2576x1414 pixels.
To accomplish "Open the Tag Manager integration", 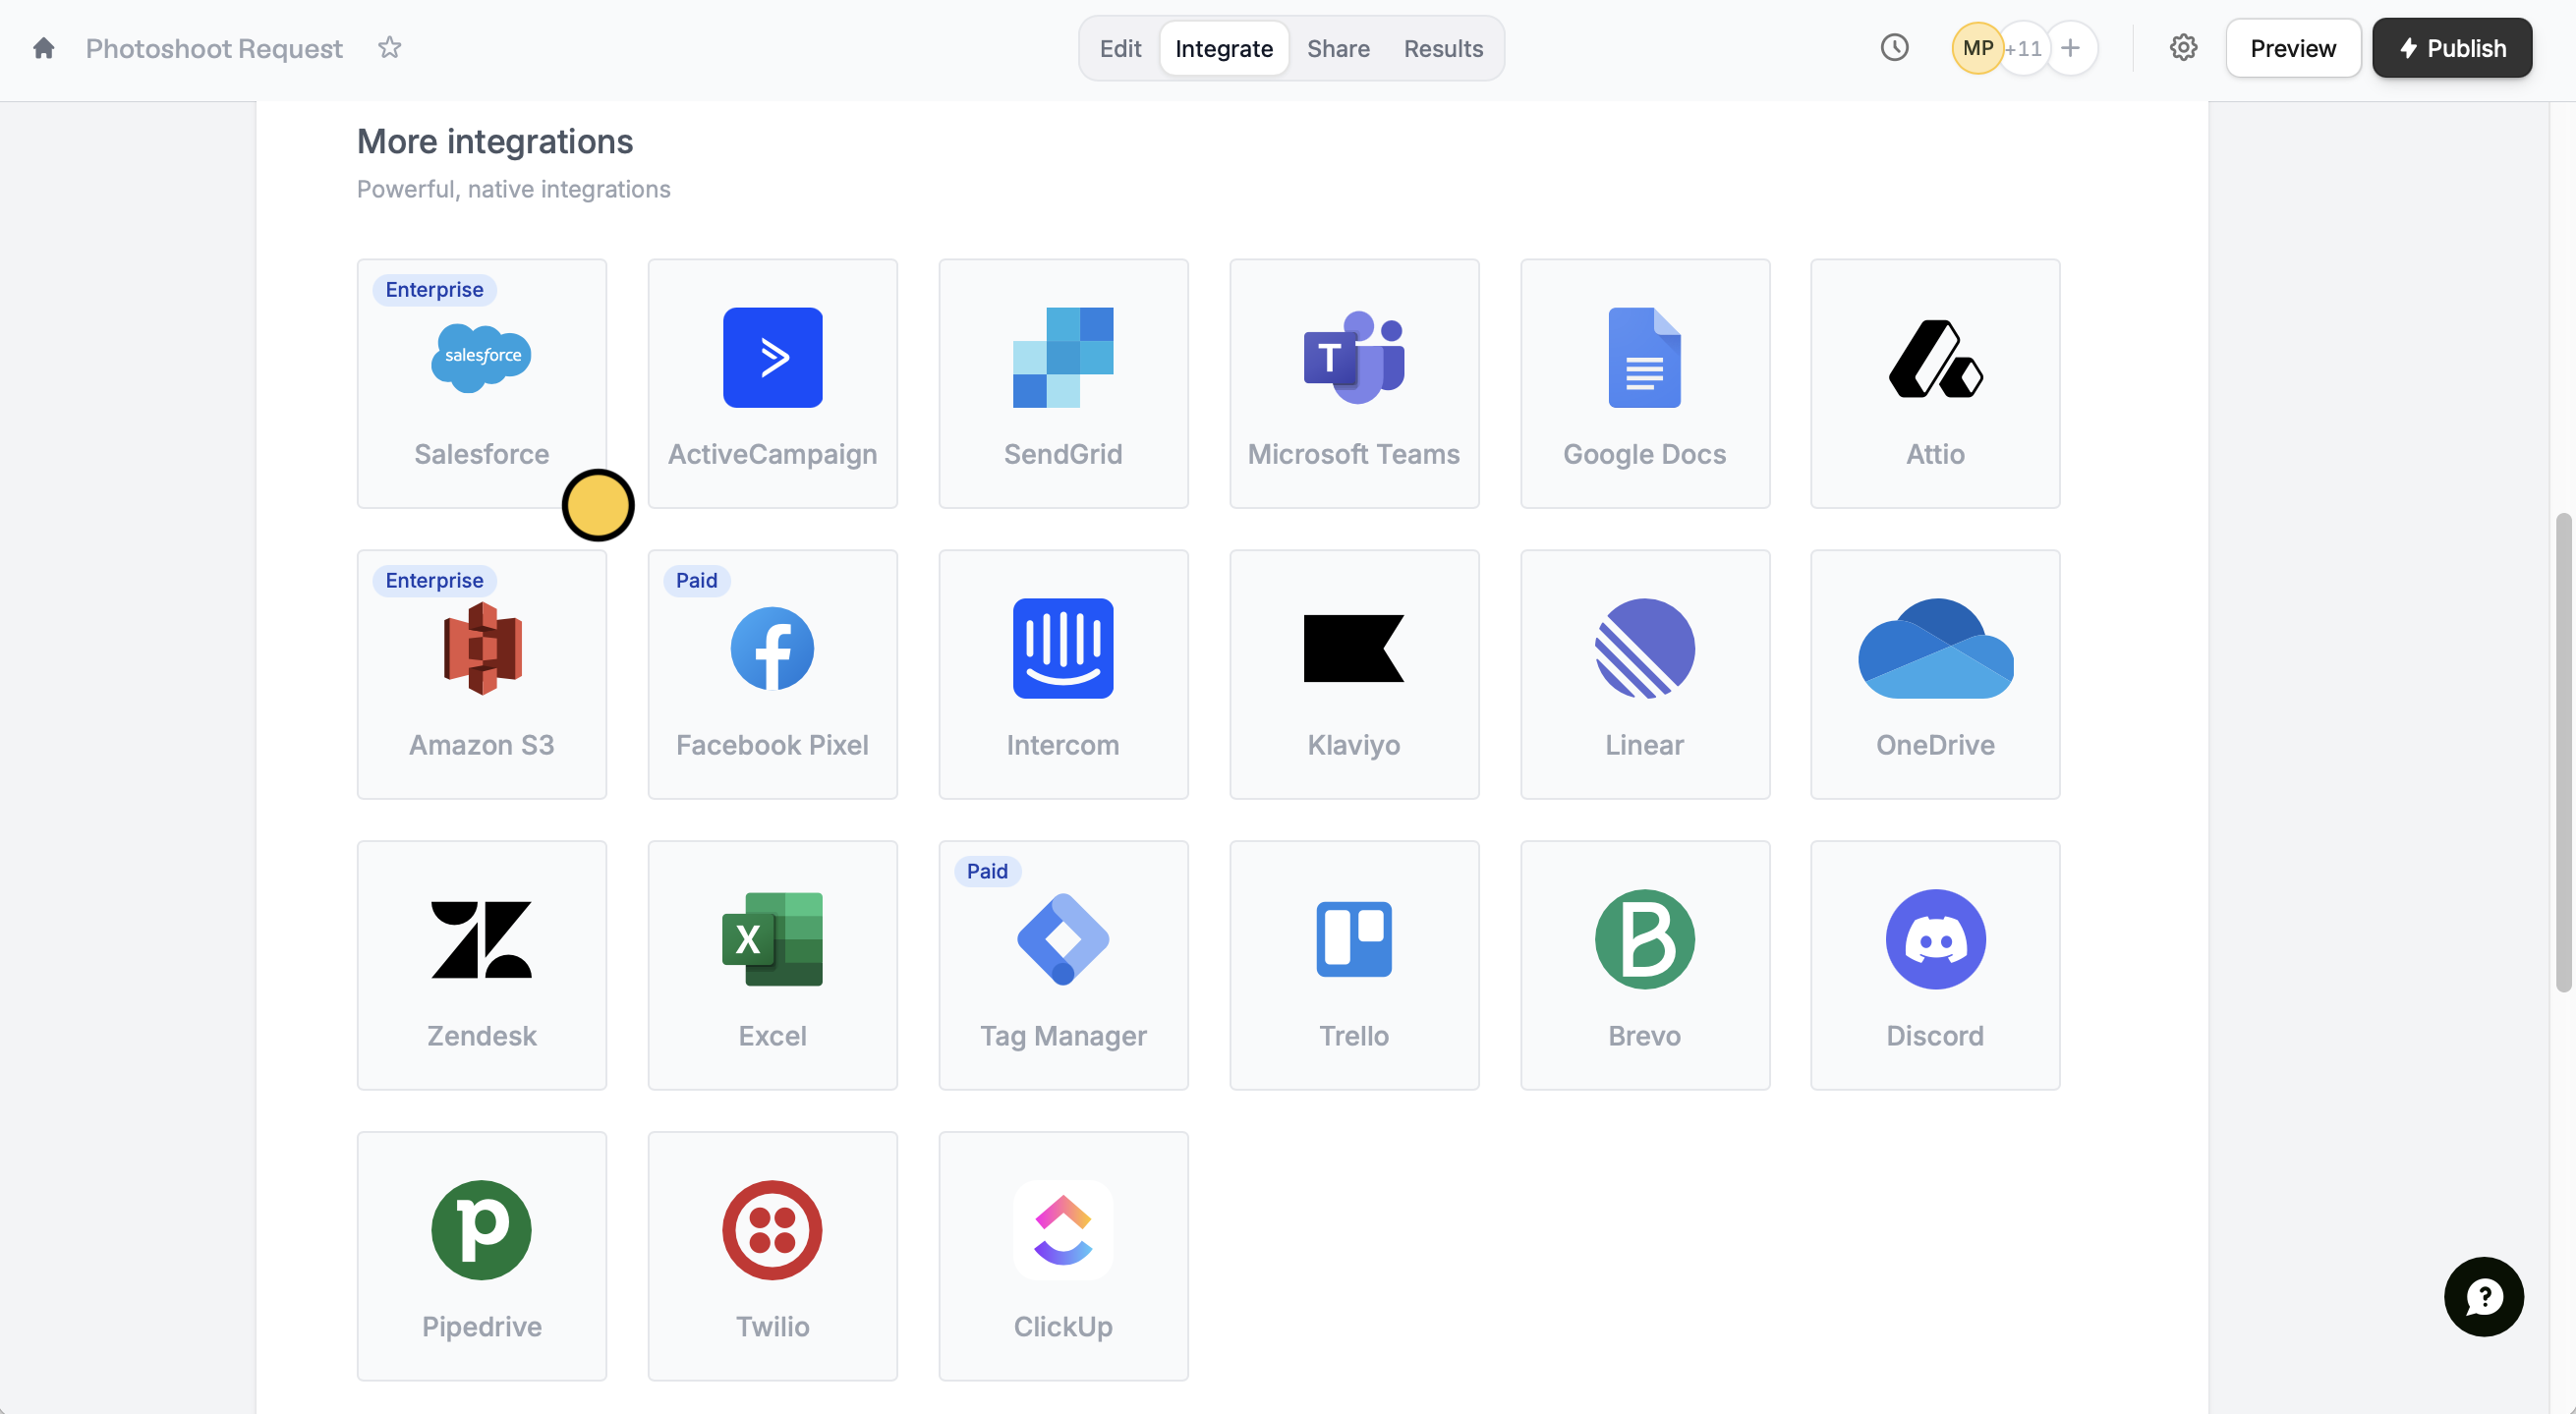I will [x=1062, y=964].
